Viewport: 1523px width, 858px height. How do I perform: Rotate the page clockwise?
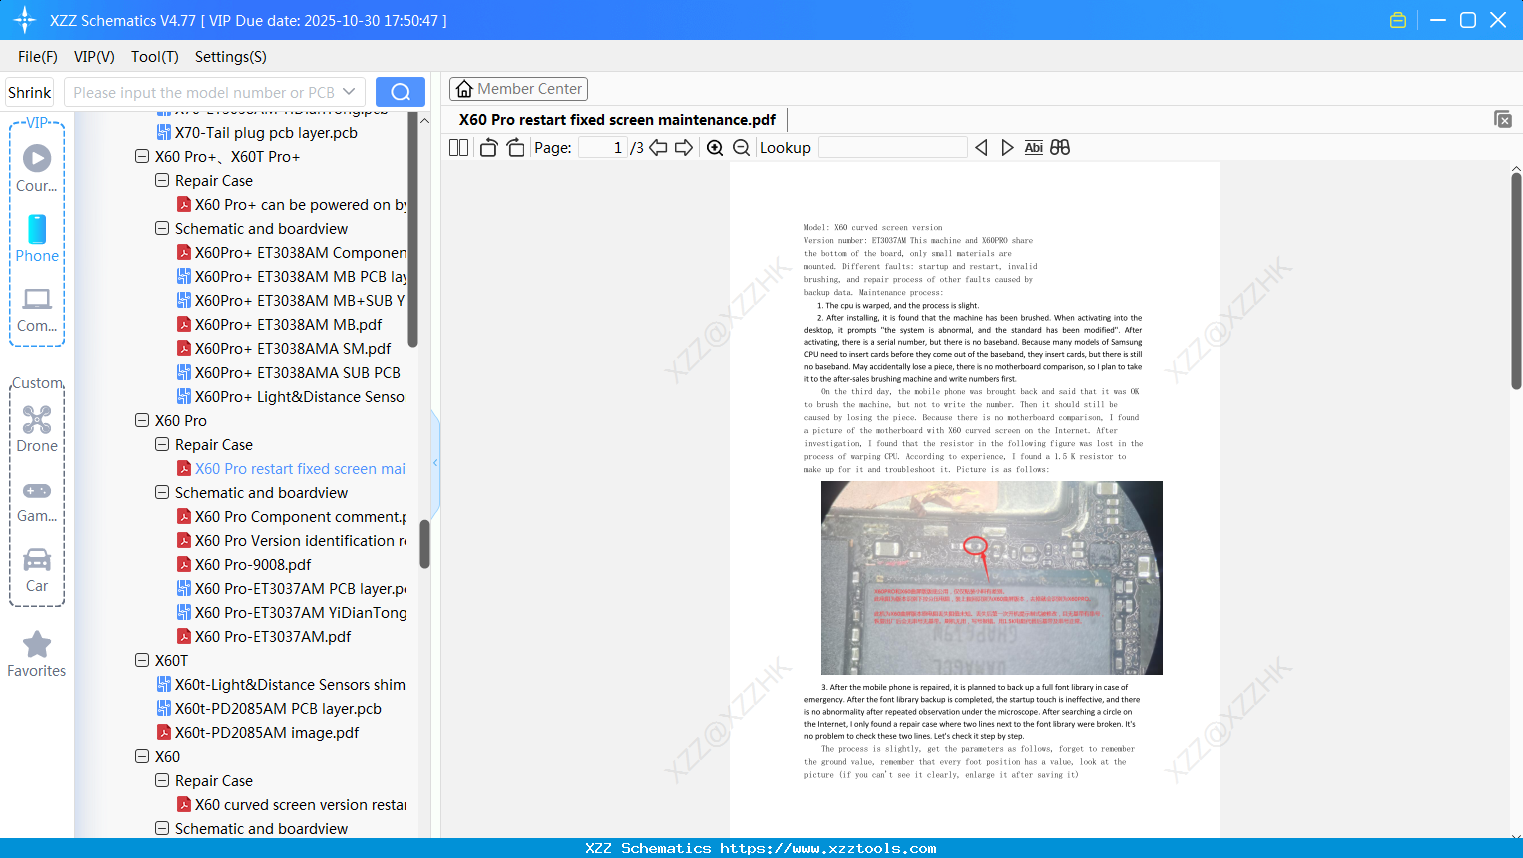515,148
